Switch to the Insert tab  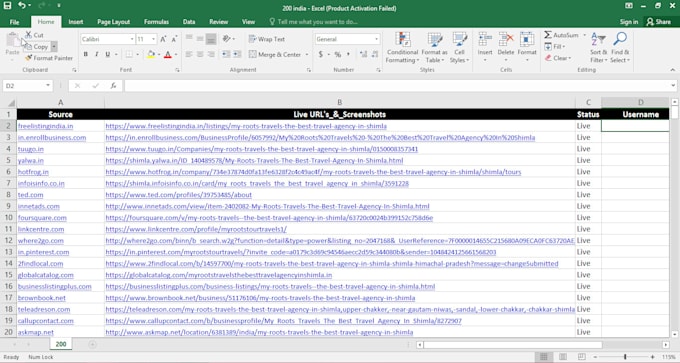pyautogui.click(x=75, y=22)
